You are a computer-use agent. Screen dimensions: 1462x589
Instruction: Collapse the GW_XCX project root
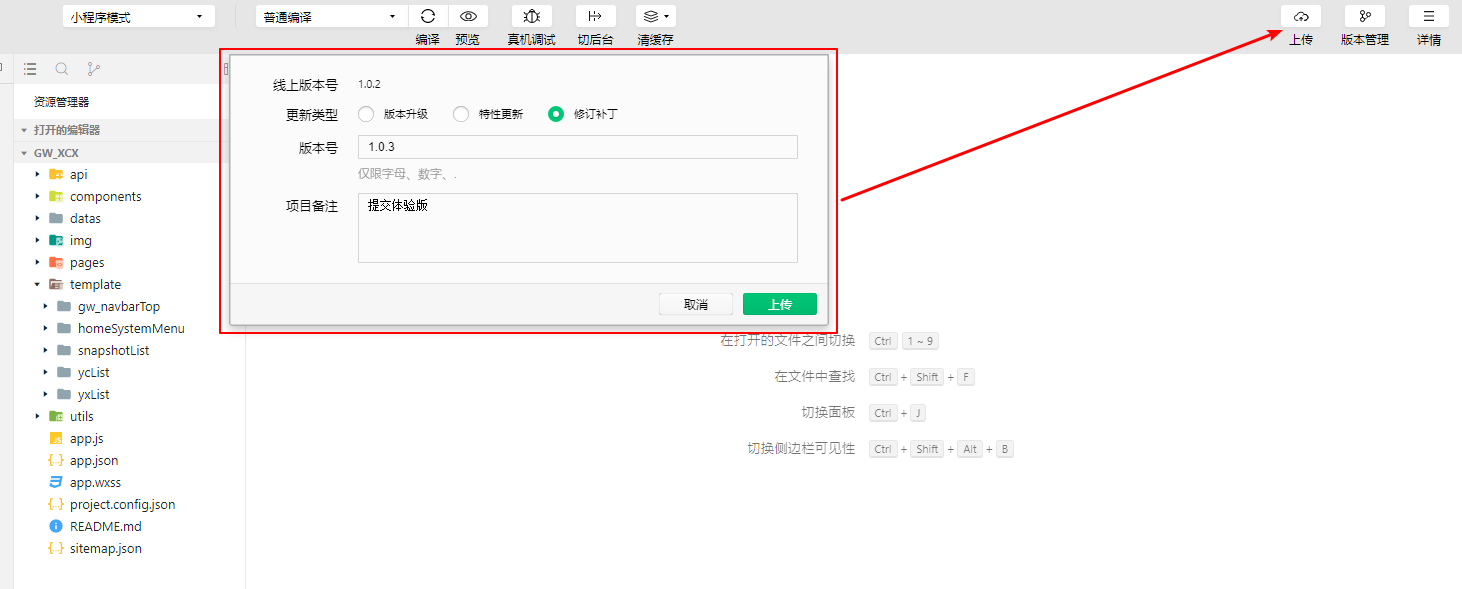(24, 153)
